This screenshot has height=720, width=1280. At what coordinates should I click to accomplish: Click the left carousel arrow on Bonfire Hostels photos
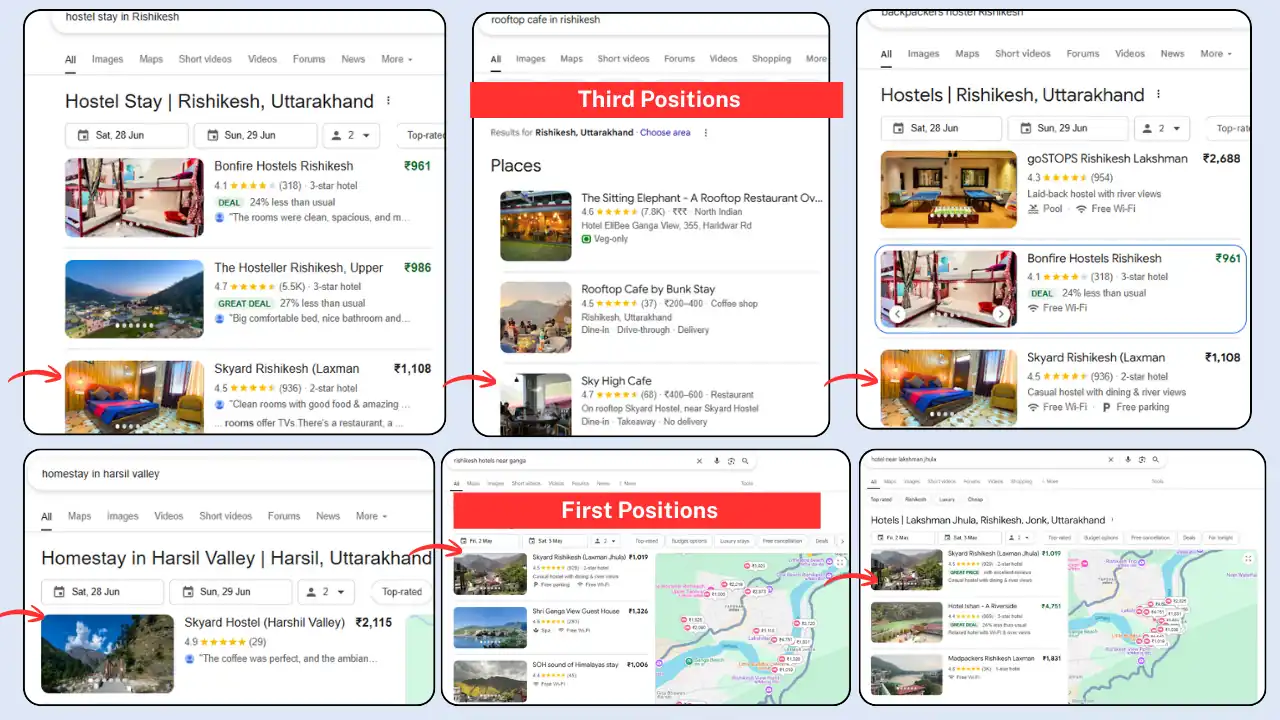coord(897,314)
